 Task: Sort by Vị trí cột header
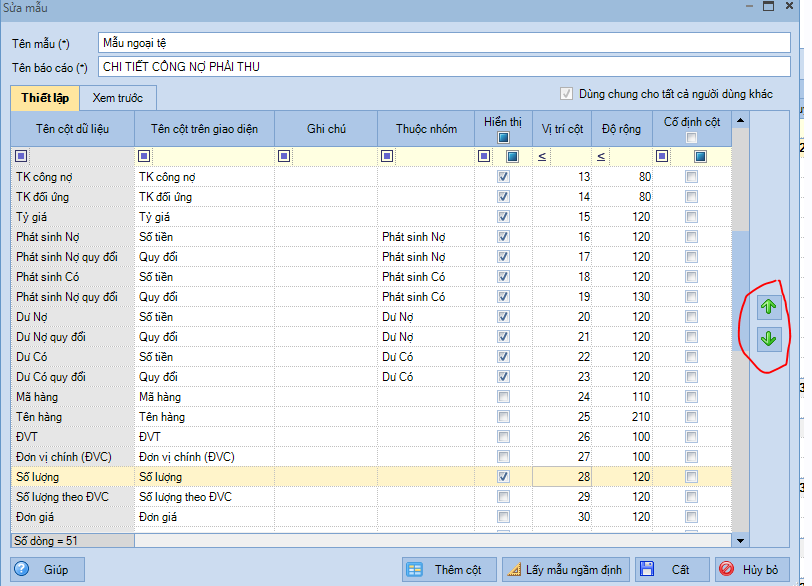click(x=562, y=129)
